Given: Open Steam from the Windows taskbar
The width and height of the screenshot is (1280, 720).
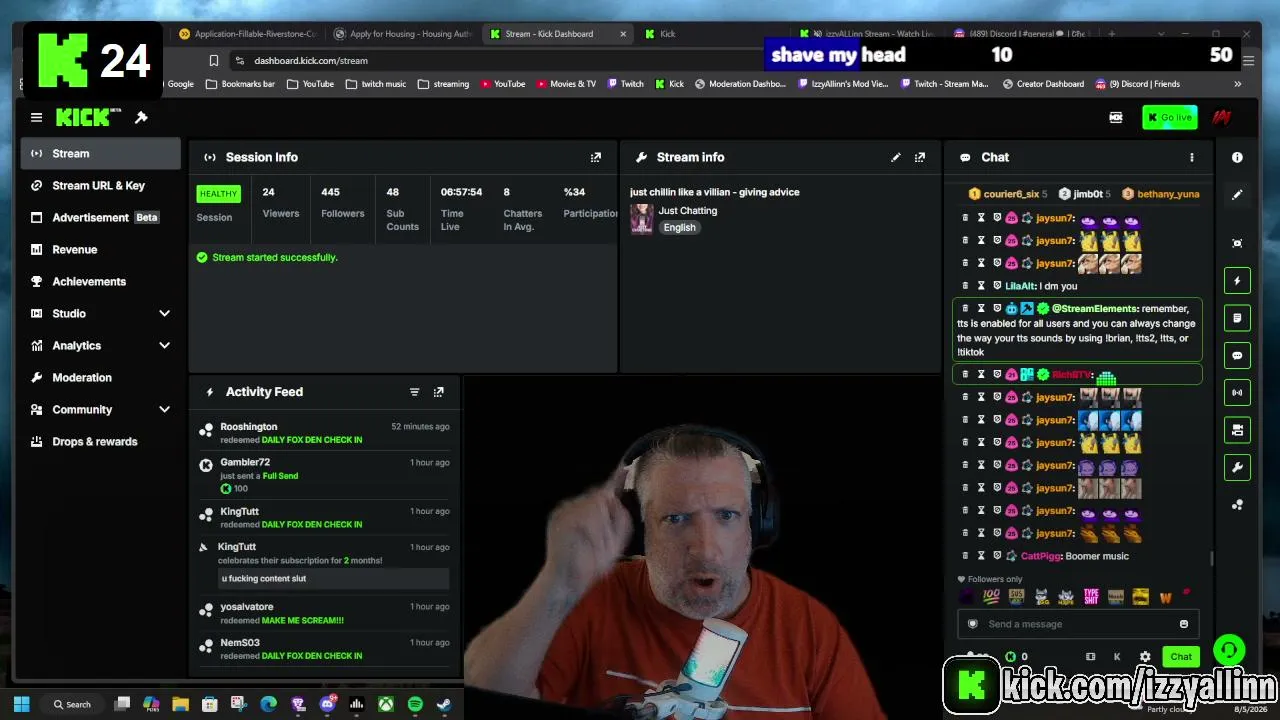Looking at the screenshot, I should point(444,704).
